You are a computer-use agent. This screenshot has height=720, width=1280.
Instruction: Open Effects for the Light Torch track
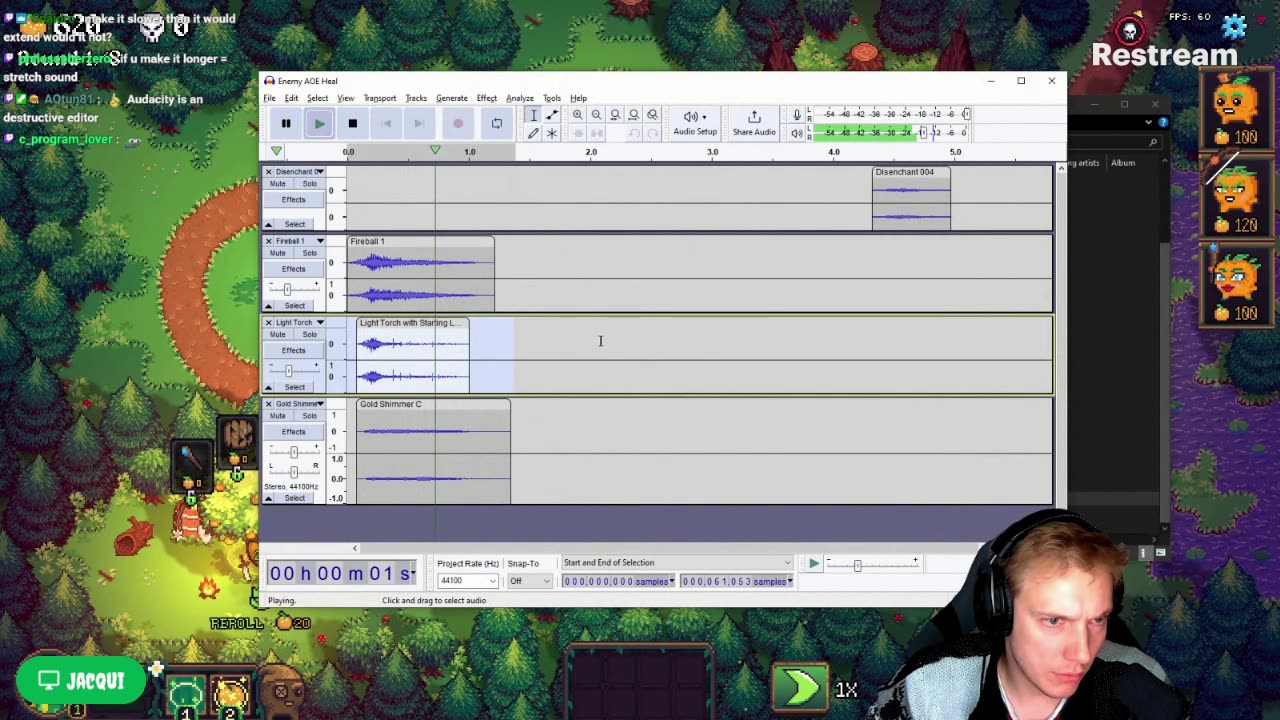click(x=293, y=350)
